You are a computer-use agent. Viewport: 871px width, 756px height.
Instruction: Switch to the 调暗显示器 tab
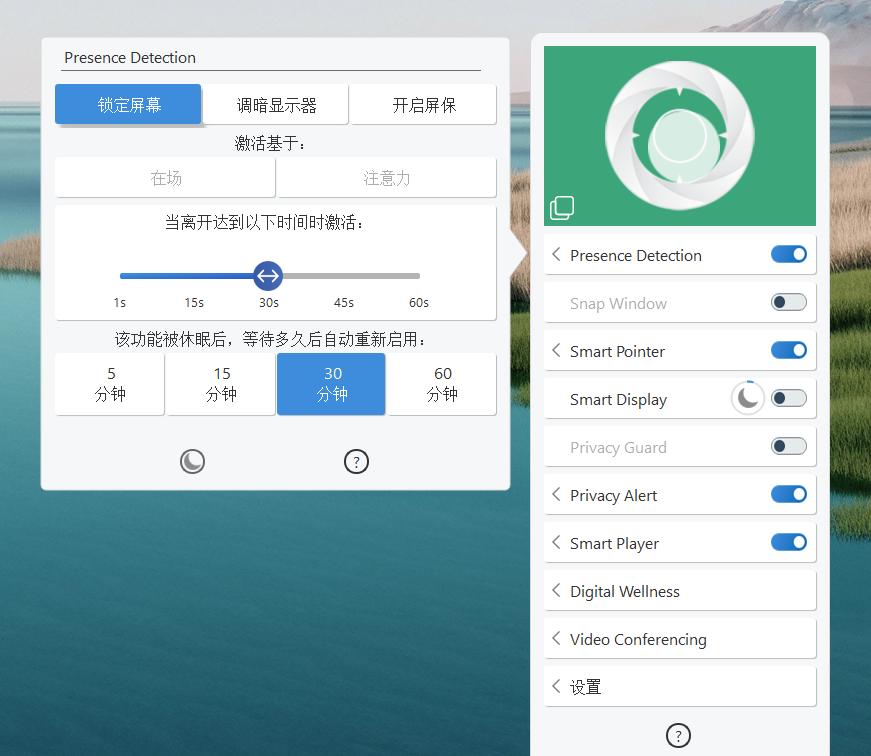pos(276,104)
